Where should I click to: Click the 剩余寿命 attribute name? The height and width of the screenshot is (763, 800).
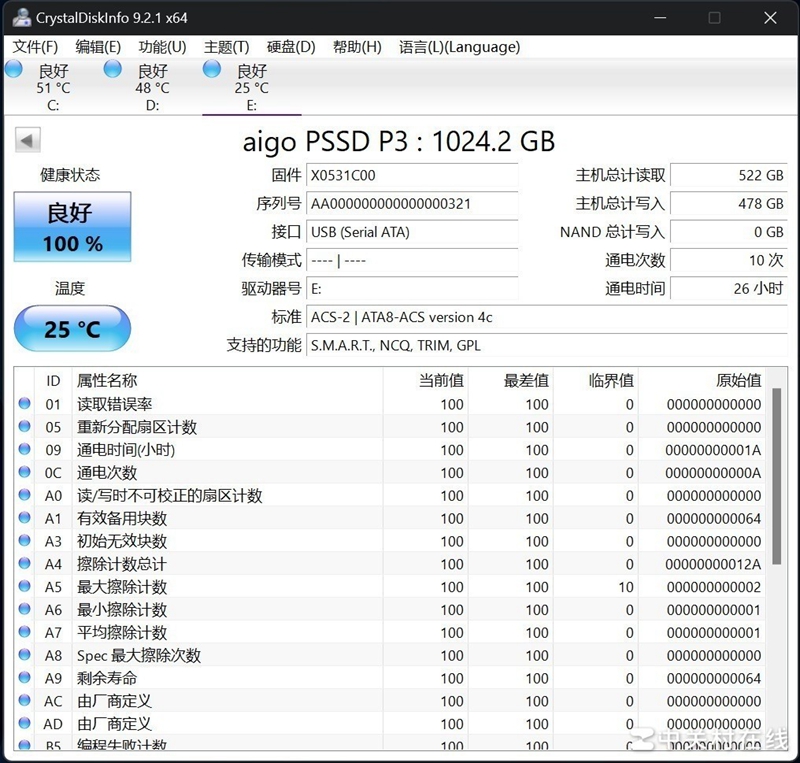click(x=107, y=678)
